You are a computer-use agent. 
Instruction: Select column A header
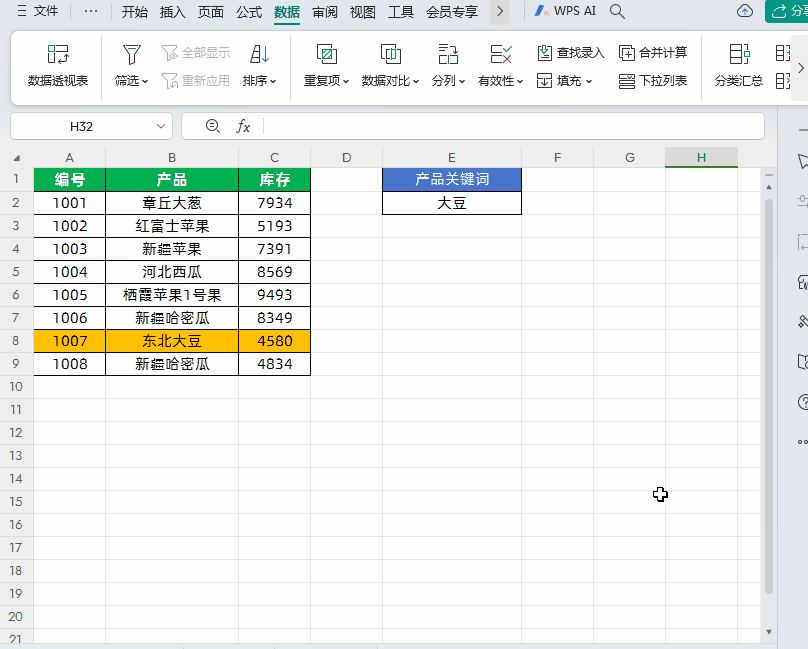[70, 158]
